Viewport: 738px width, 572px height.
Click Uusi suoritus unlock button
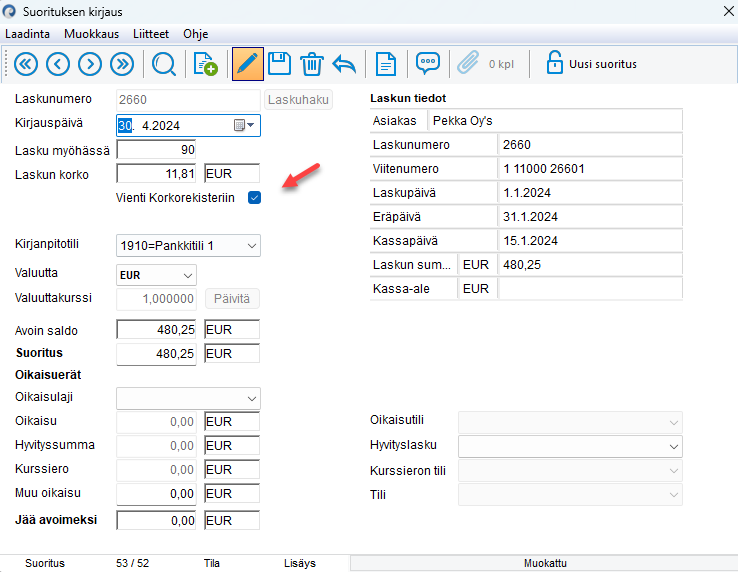[x=591, y=63]
